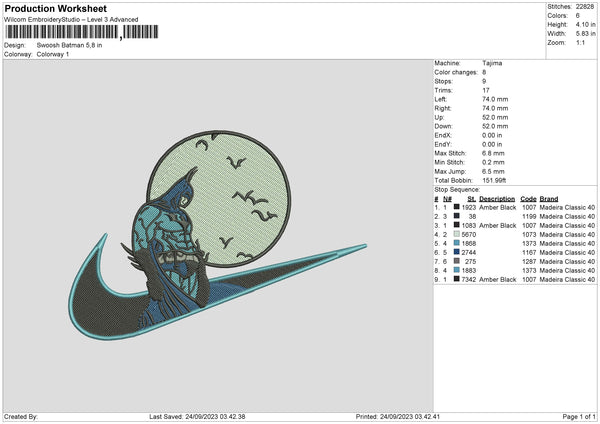Select the Trims value 17
This screenshot has width=600, height=424.
(486, 90)
